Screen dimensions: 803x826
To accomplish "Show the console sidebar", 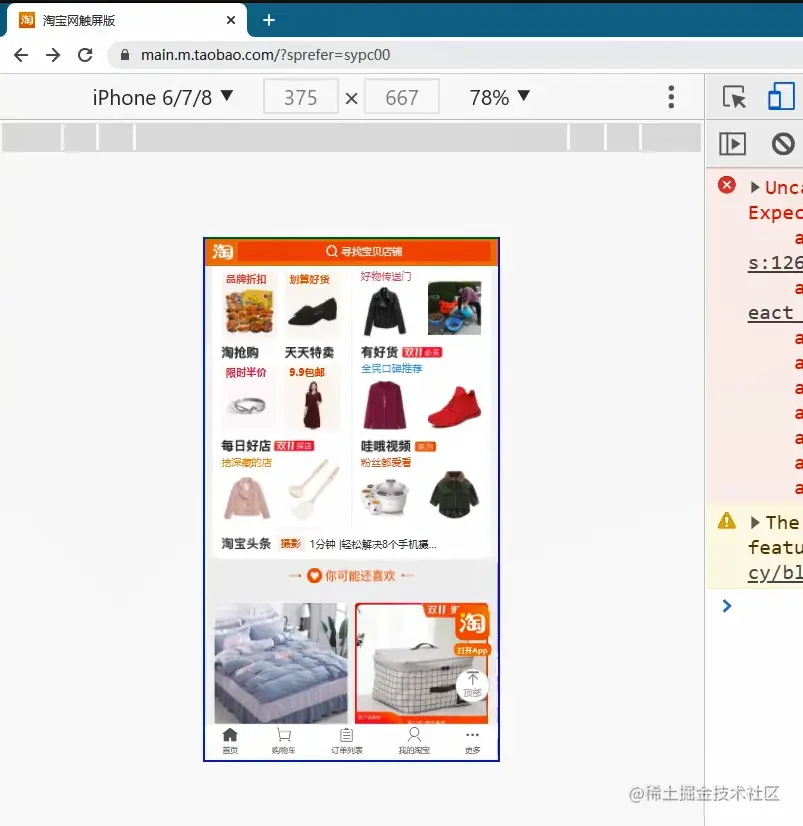I will pos(733,143).
